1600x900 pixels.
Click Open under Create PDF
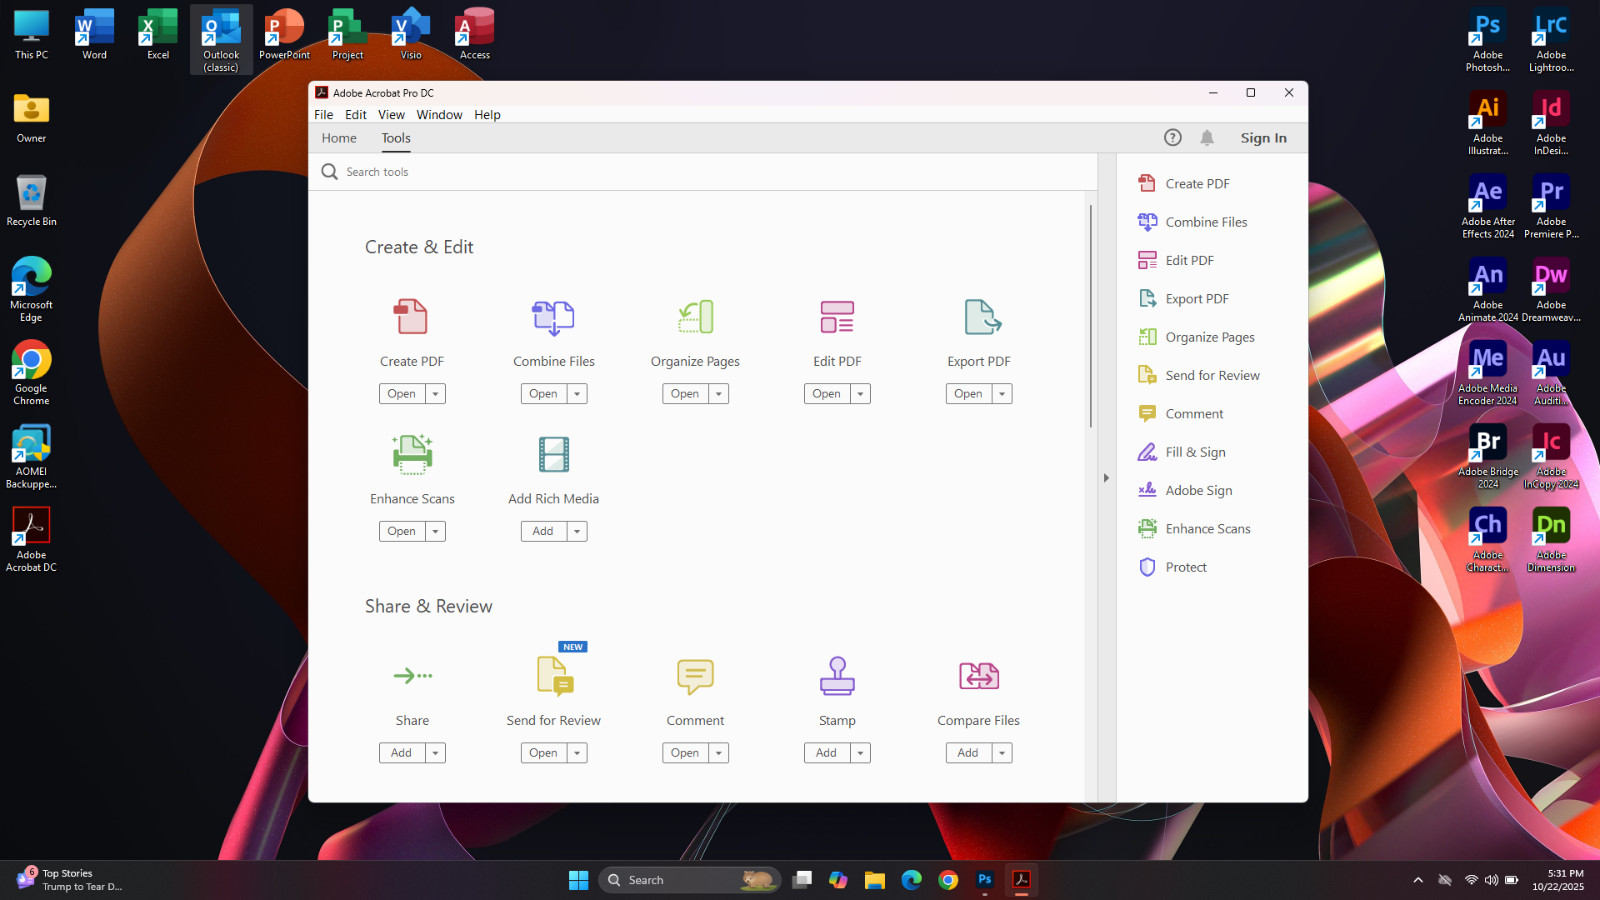pyautogui.click(x=402, y=394)
